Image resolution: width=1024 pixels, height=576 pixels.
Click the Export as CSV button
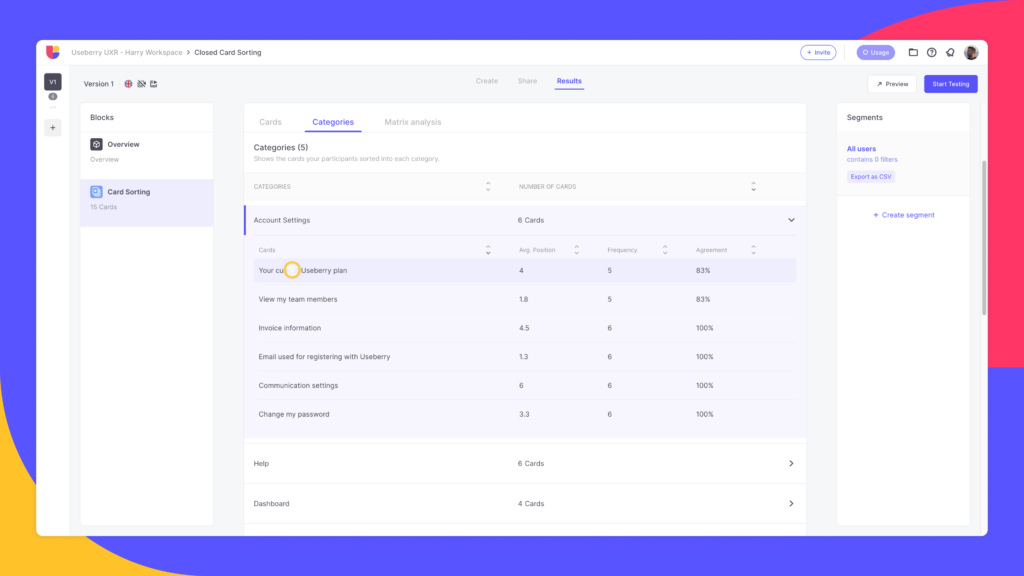pos(870,176)
